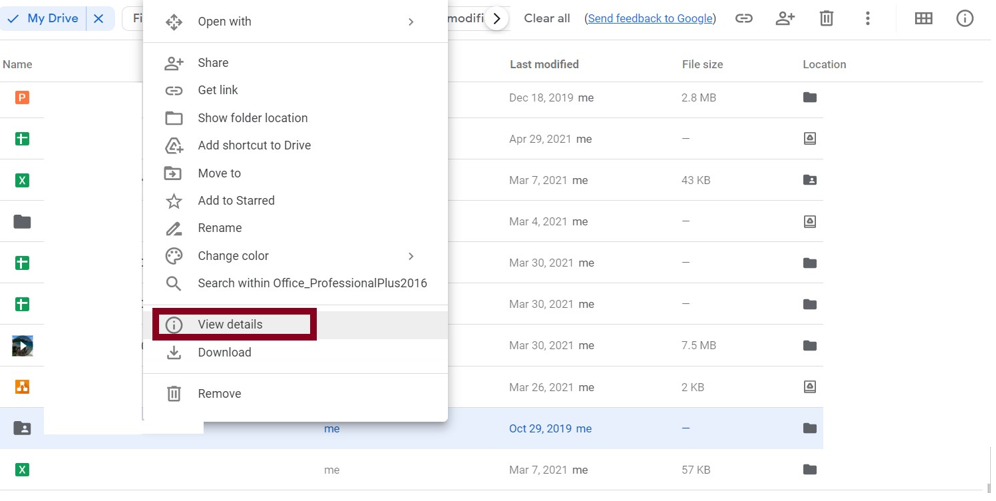This screenshot has height=501, width=996.
Task: Click the PowerPoint file icon in list
Action: (22, 98)
